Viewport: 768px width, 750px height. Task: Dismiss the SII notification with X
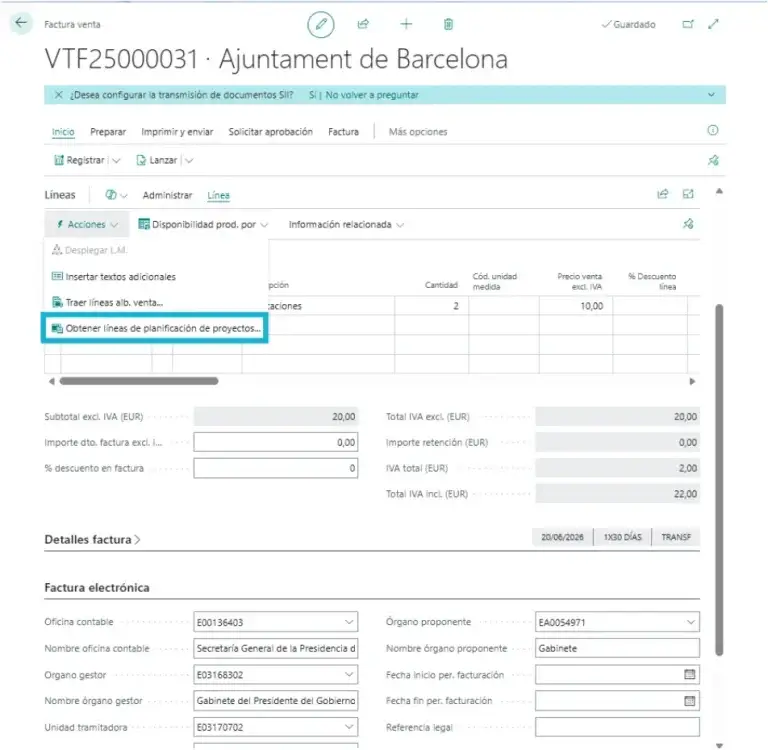(58, 95)
